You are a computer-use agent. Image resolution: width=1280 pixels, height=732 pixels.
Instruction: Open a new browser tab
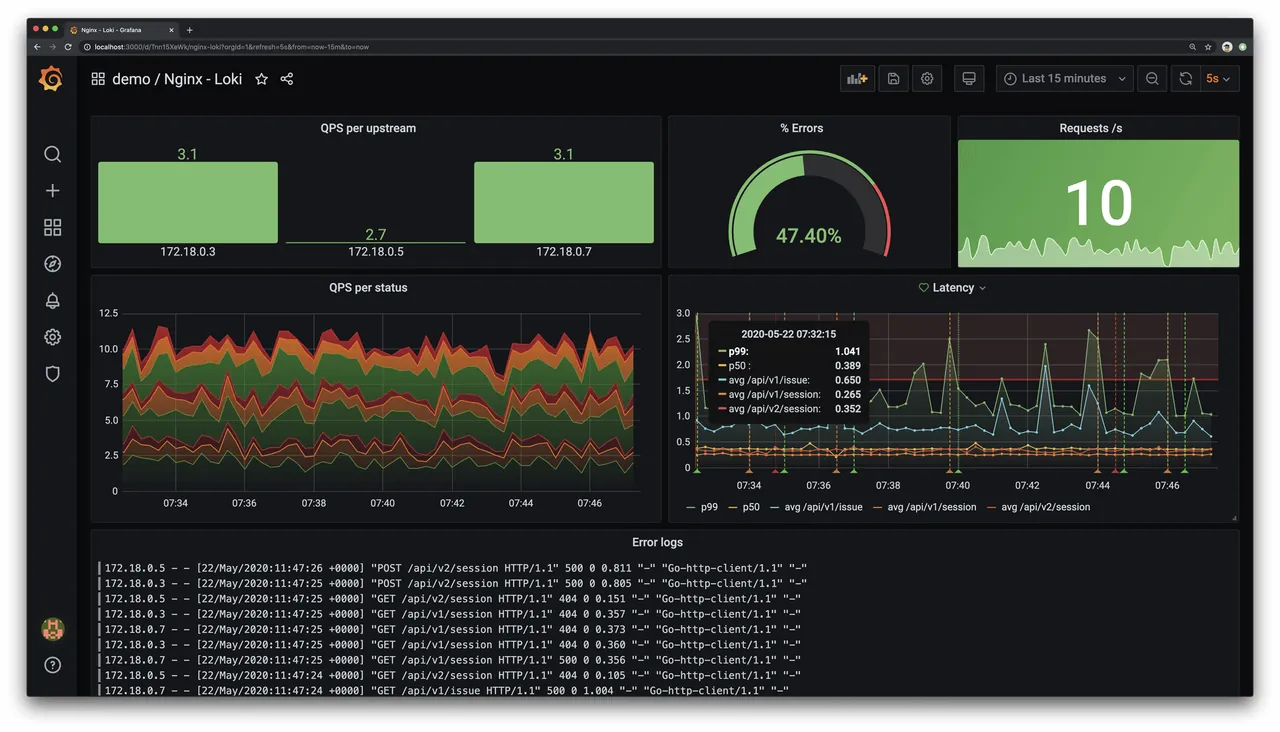190,30
